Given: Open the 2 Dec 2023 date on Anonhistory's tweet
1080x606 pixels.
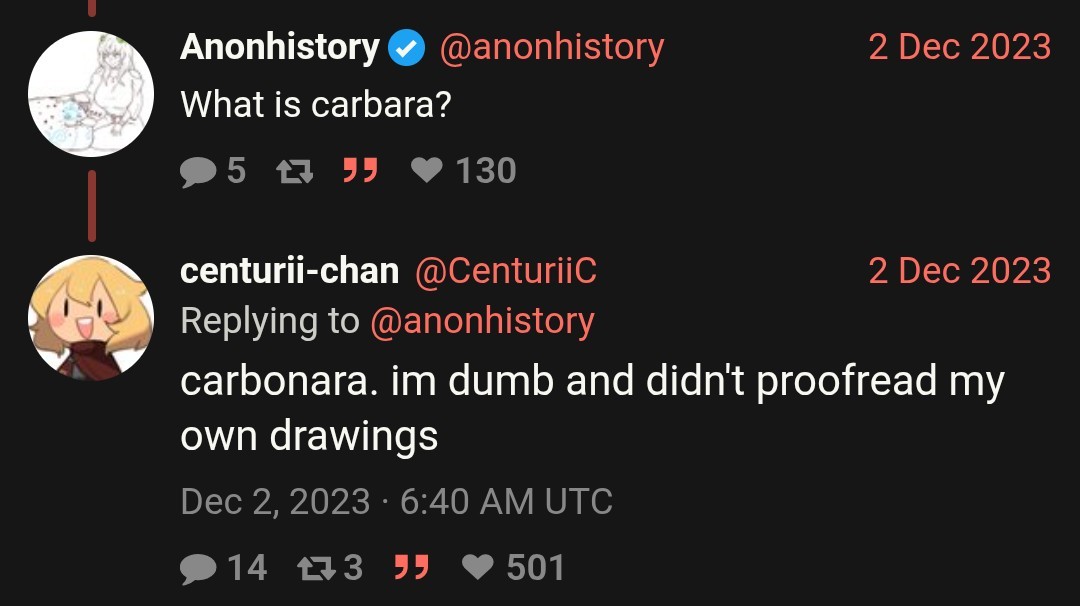Looking at the screenshot, I should [959, 47].
